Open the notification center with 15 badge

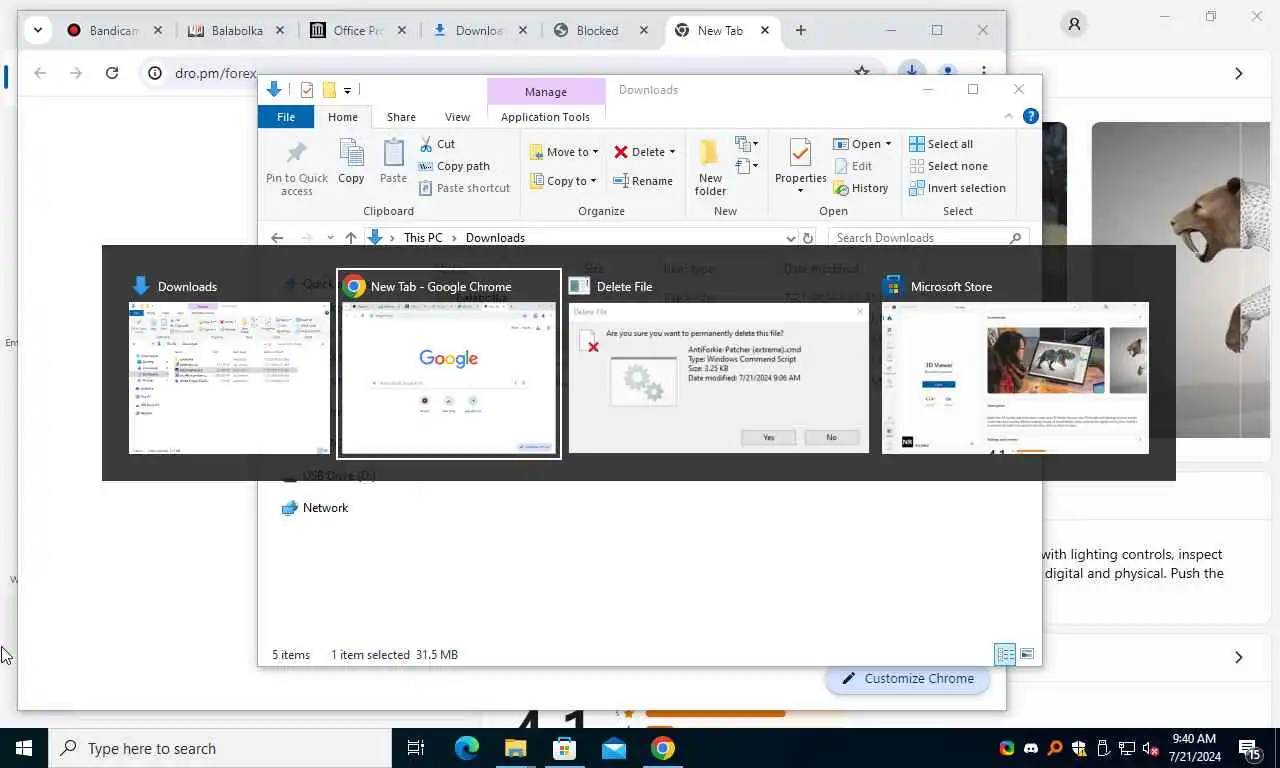point(1250,748)
